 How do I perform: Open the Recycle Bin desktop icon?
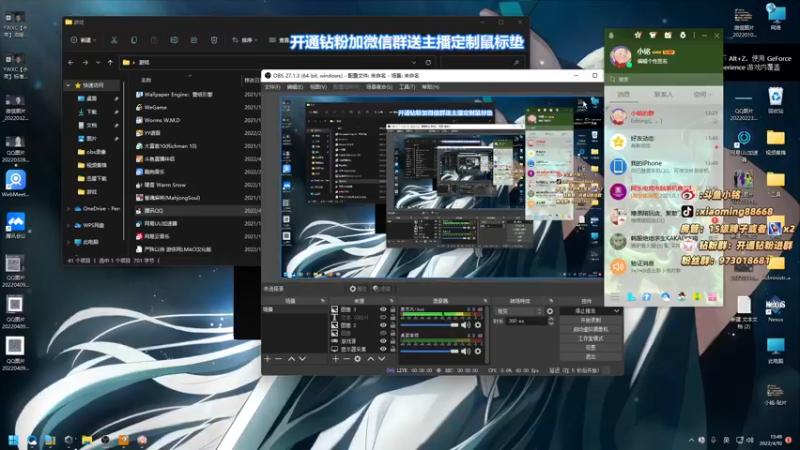pos(776,101)
